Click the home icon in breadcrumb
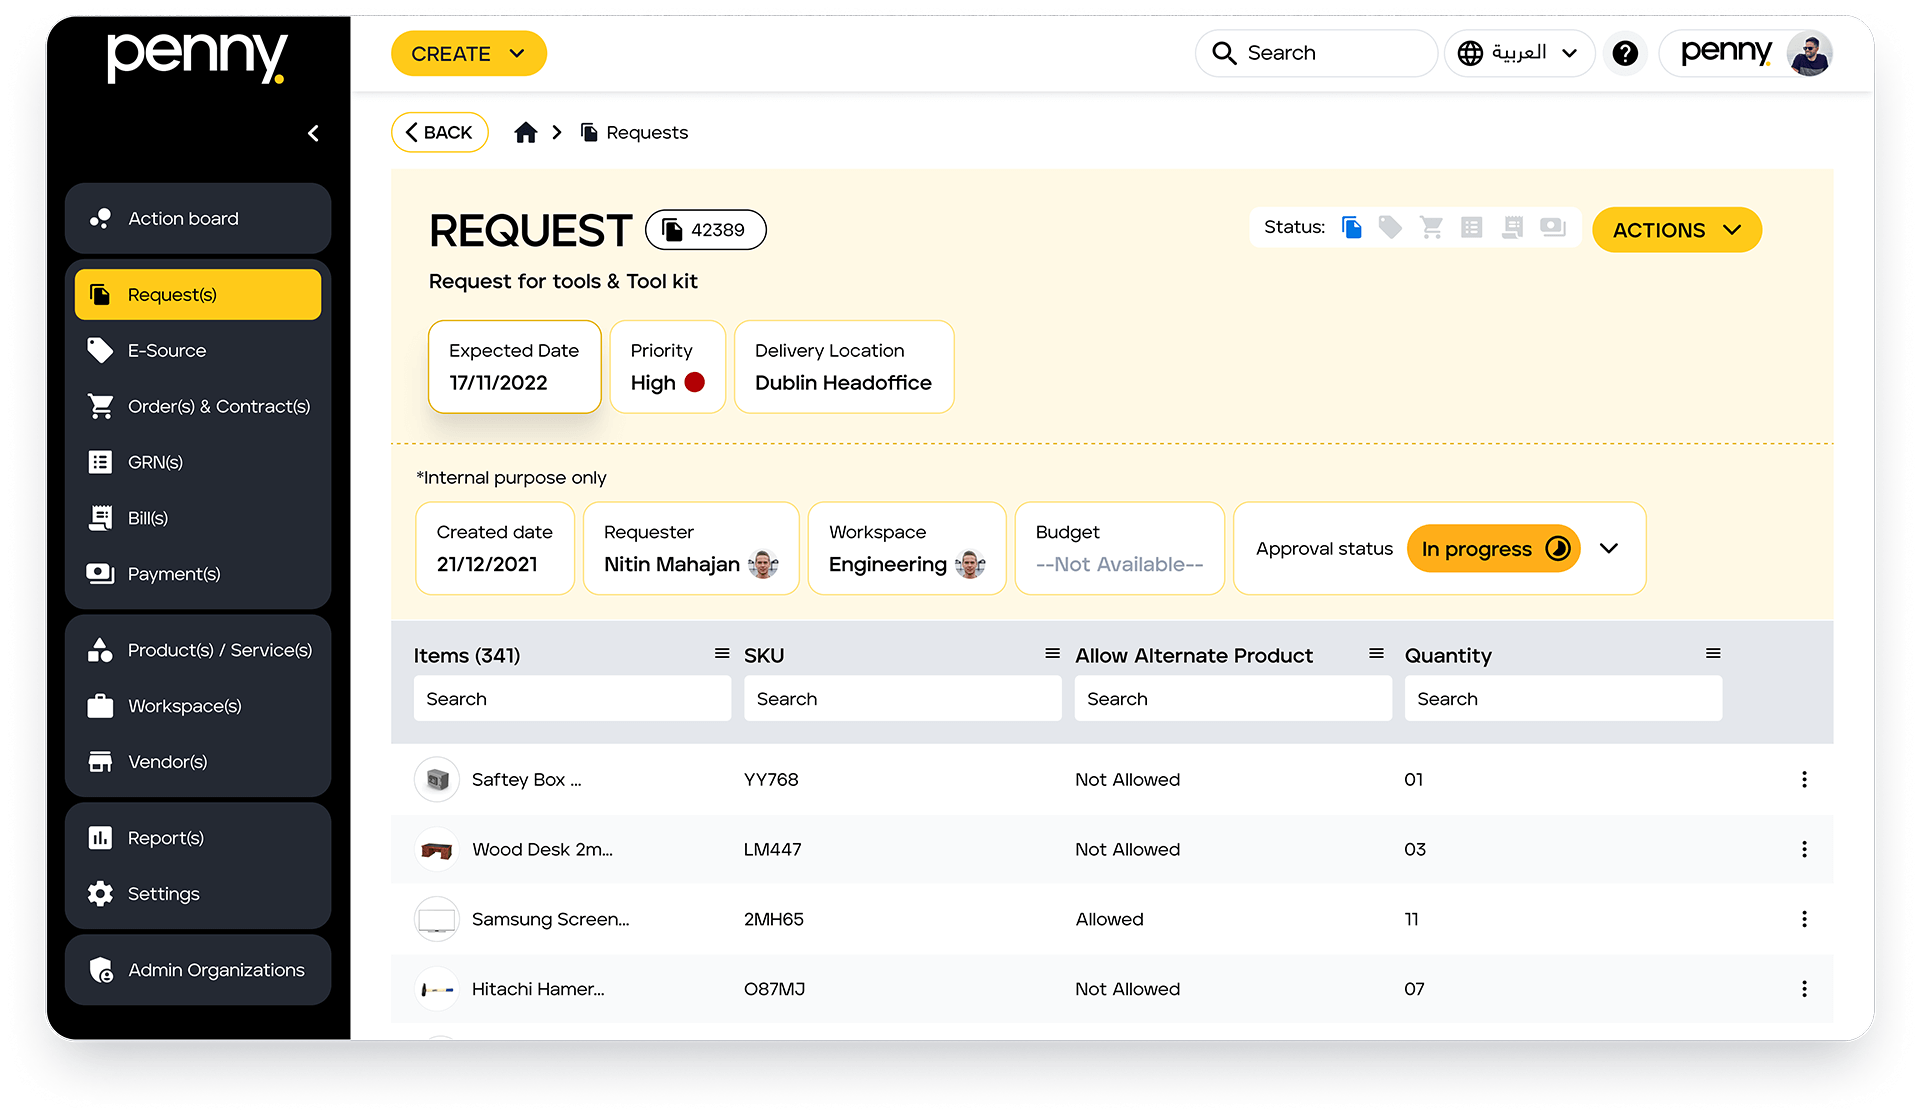Screen dimensions: 1920x1117 (x=526, y=132)
